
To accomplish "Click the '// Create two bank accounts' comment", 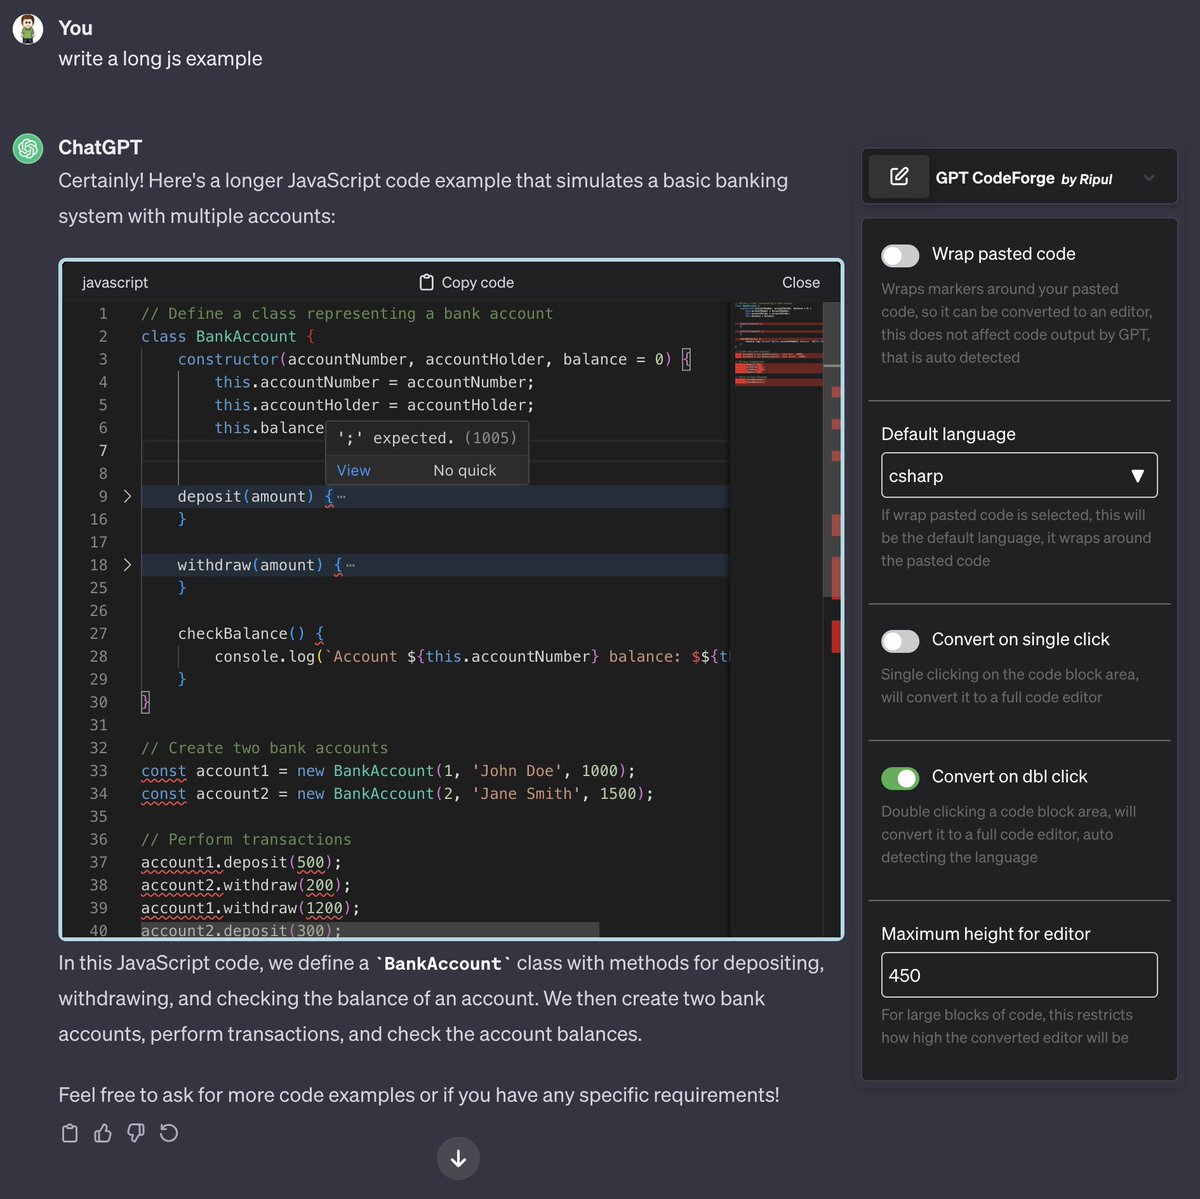I will click(x=264, y=748).
